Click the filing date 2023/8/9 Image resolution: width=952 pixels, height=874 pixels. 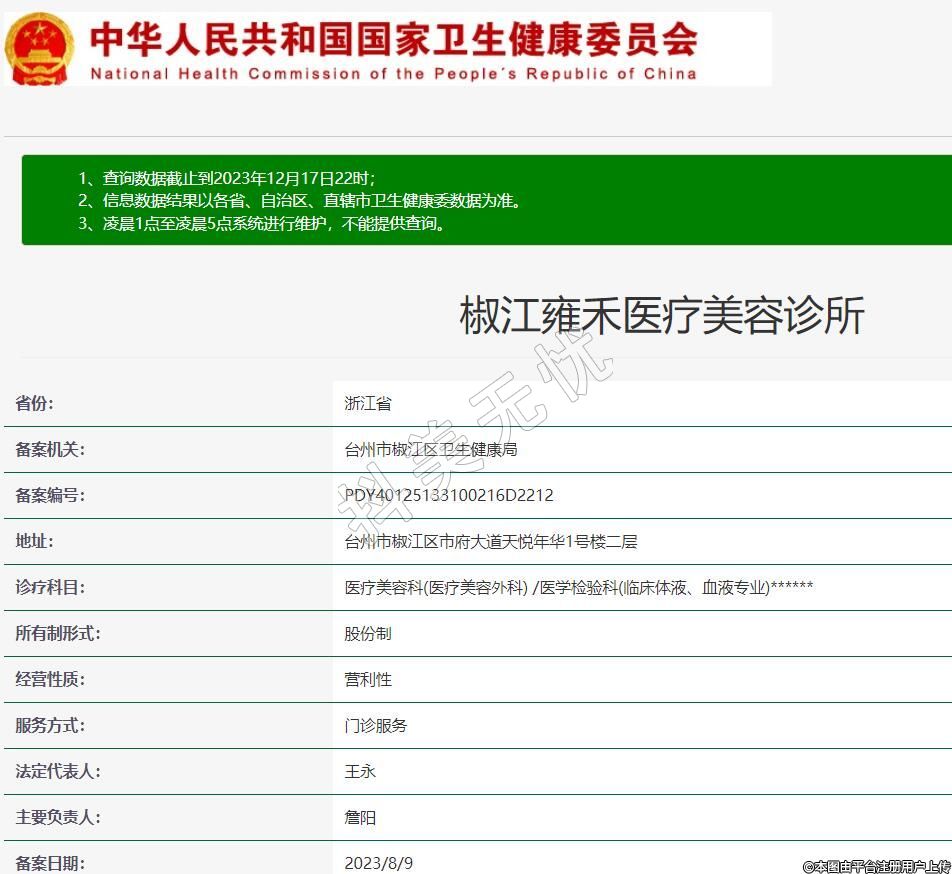click(x=378, y=862)
